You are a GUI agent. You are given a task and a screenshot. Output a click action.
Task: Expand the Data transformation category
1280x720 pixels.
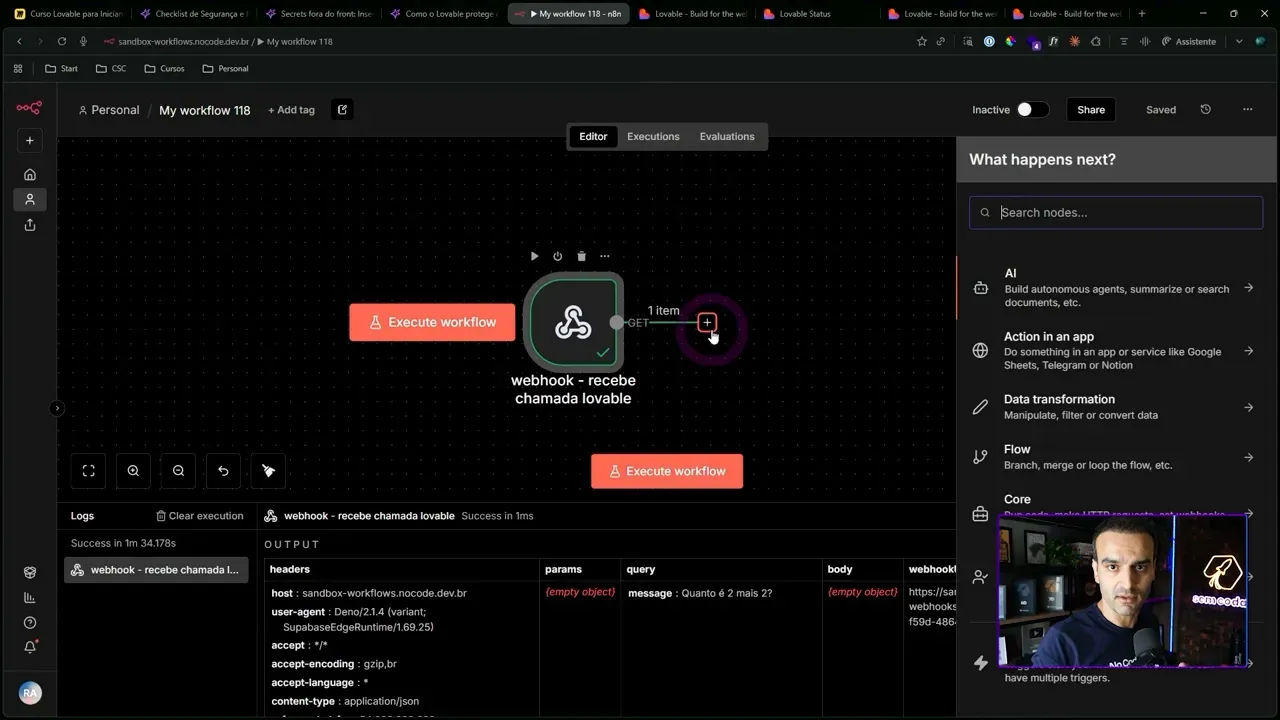1115,407
